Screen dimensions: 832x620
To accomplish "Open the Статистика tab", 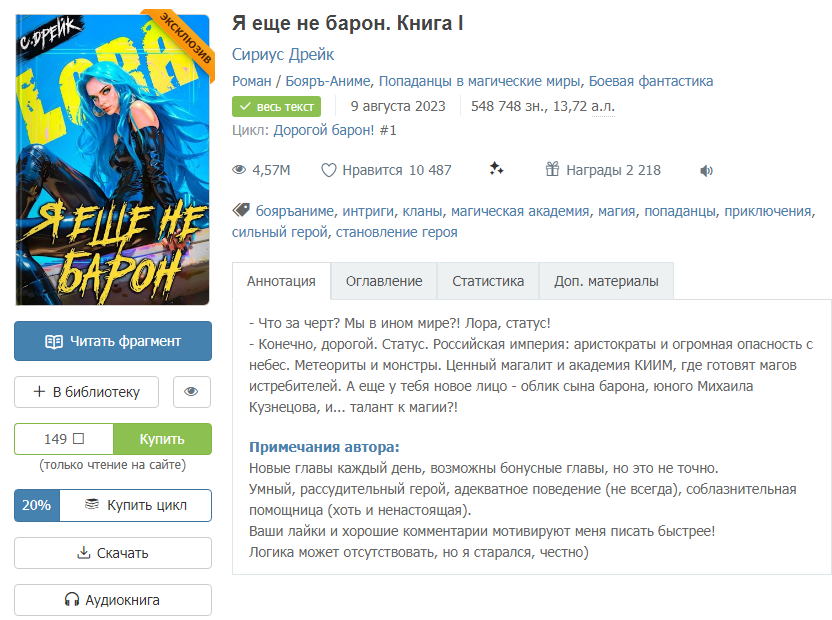I will click(x=488, y=281).
